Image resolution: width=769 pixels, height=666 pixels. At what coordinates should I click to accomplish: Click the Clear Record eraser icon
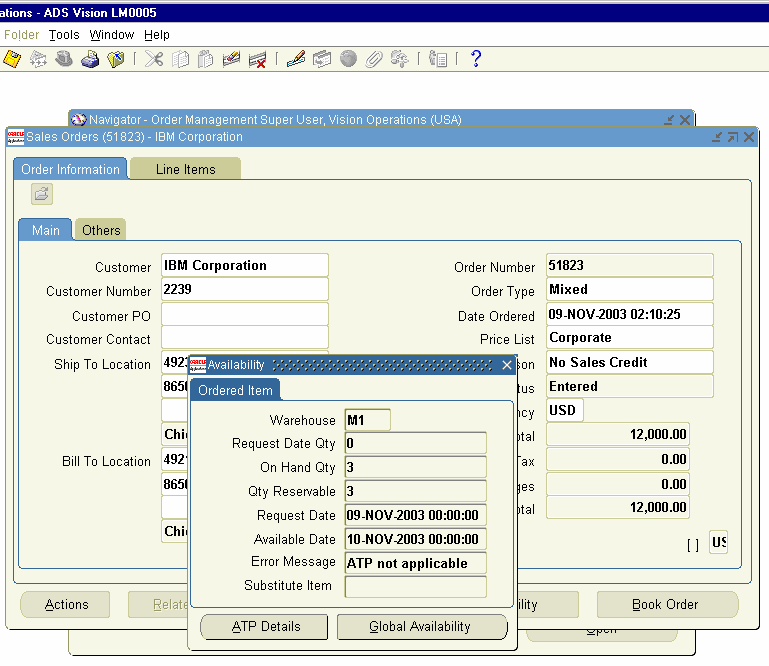point(231,59)
